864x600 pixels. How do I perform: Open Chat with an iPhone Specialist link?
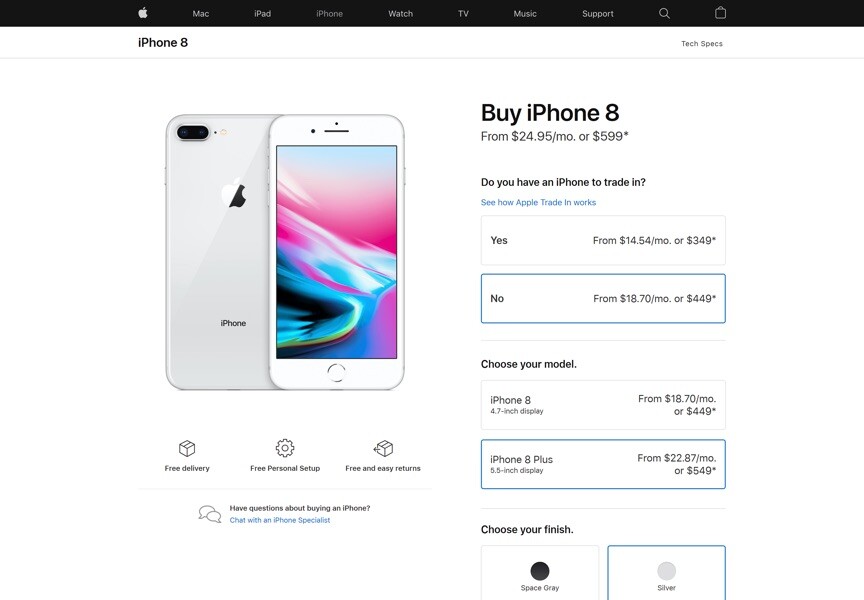pos(280,520)
